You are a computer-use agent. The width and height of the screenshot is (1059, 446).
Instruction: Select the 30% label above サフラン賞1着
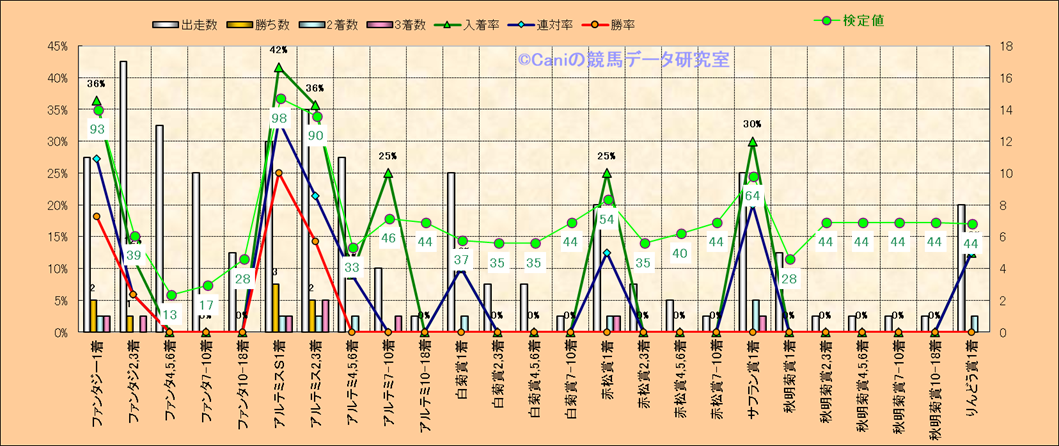click(x=752, y=124)
